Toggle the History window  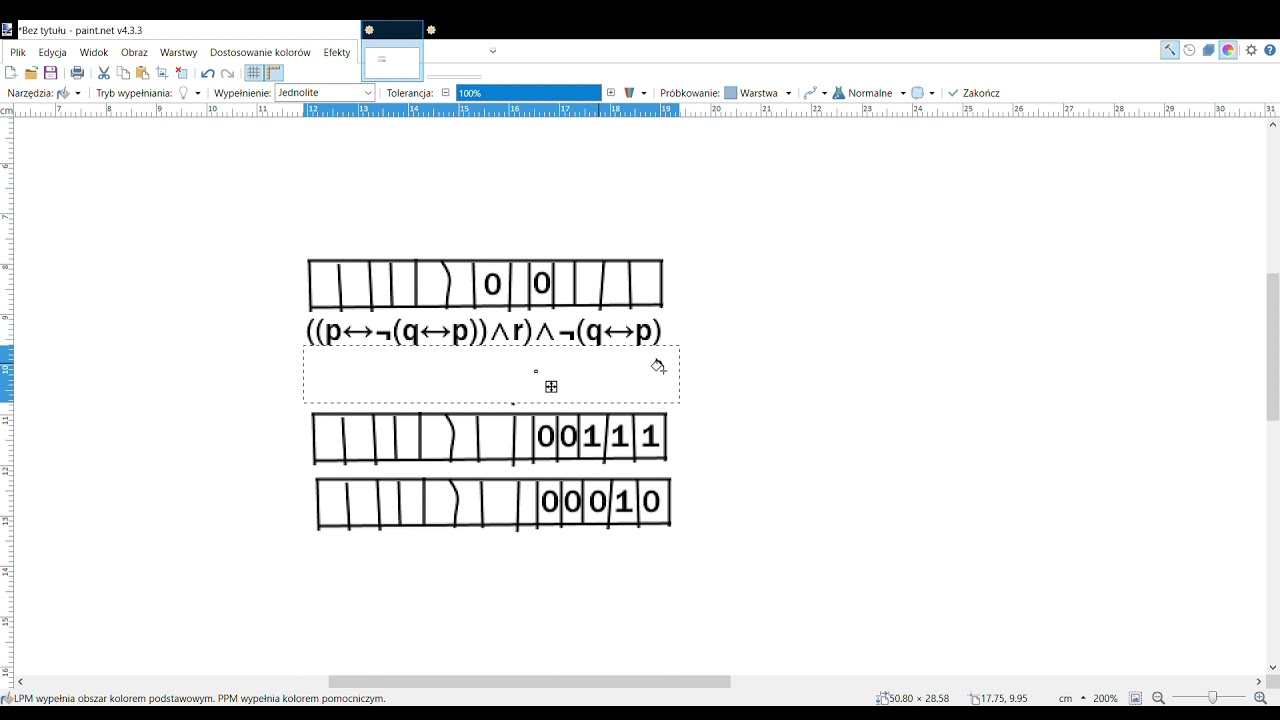pos(1189,50)
